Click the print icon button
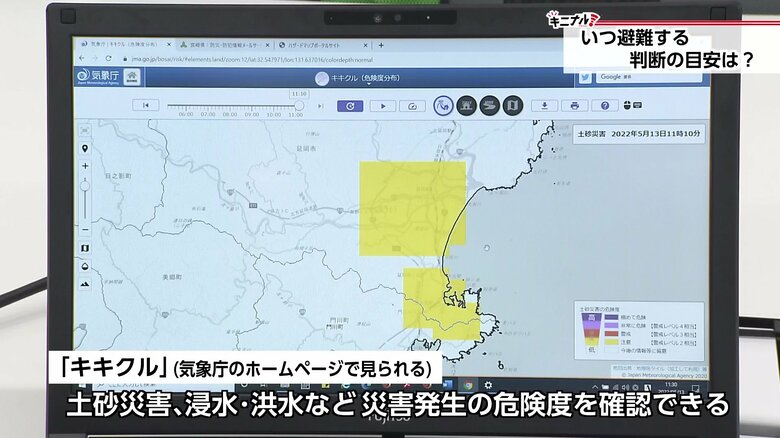The height and width of the screenshot is (438, 780). pos(575,106)
